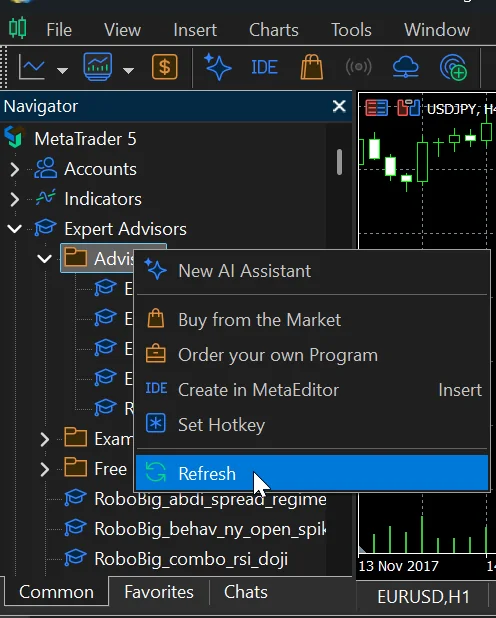Click the radar icon with green plus
The image size is (496, 618).
click(453, 67)
